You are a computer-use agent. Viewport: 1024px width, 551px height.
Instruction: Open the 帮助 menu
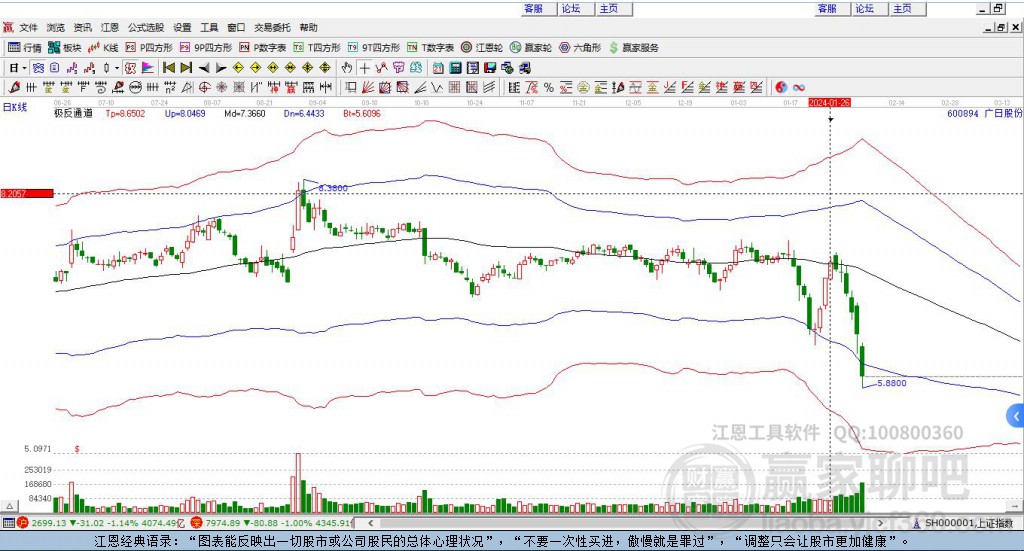click(x=308, y=27)
